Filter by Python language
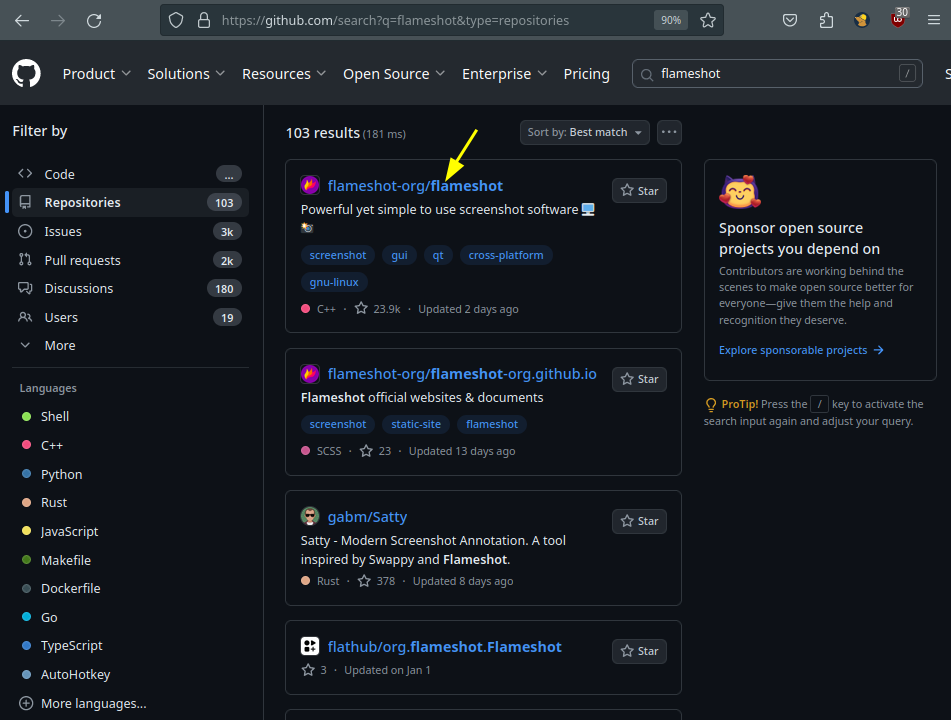 (x=61, y=474)
